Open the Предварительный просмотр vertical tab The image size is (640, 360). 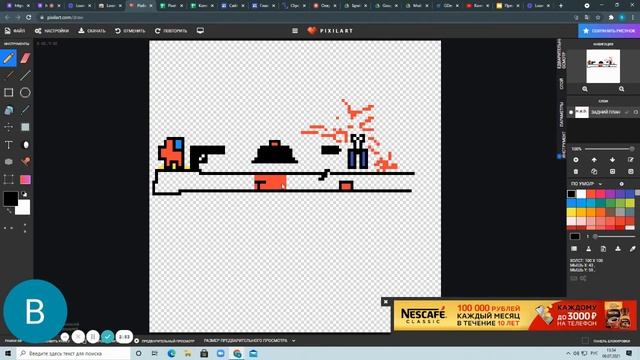tap(562, 54)
